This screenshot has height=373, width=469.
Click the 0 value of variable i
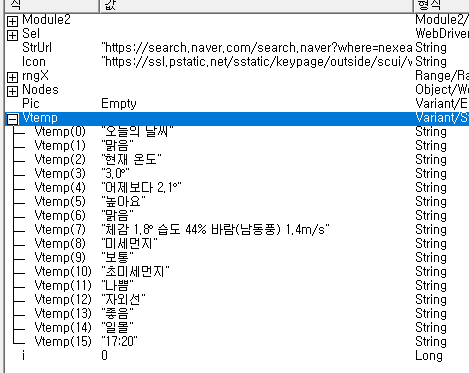(105, 356)
